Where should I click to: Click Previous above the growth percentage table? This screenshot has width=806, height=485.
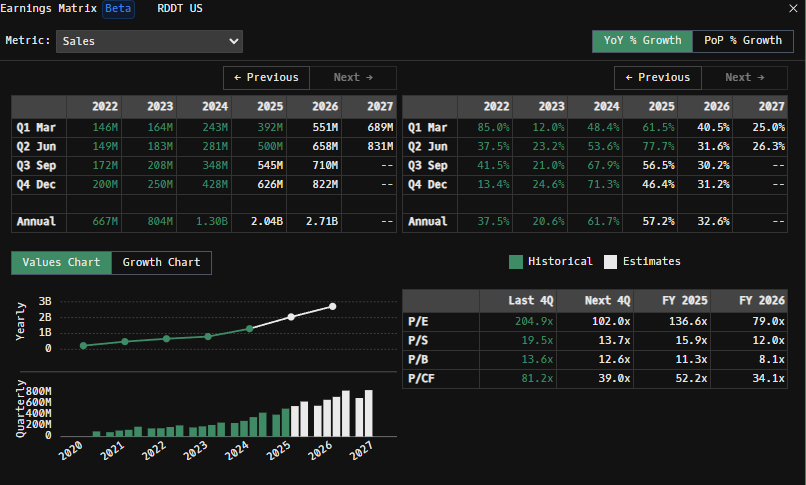658,78
